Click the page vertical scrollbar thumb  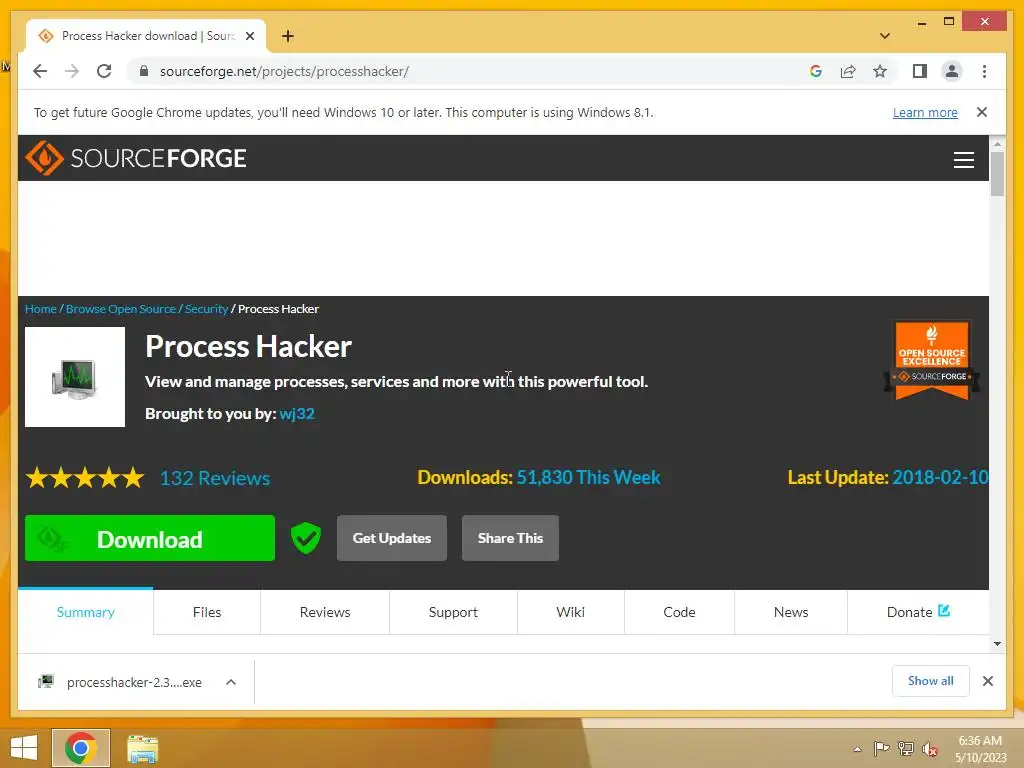(997, 174)
